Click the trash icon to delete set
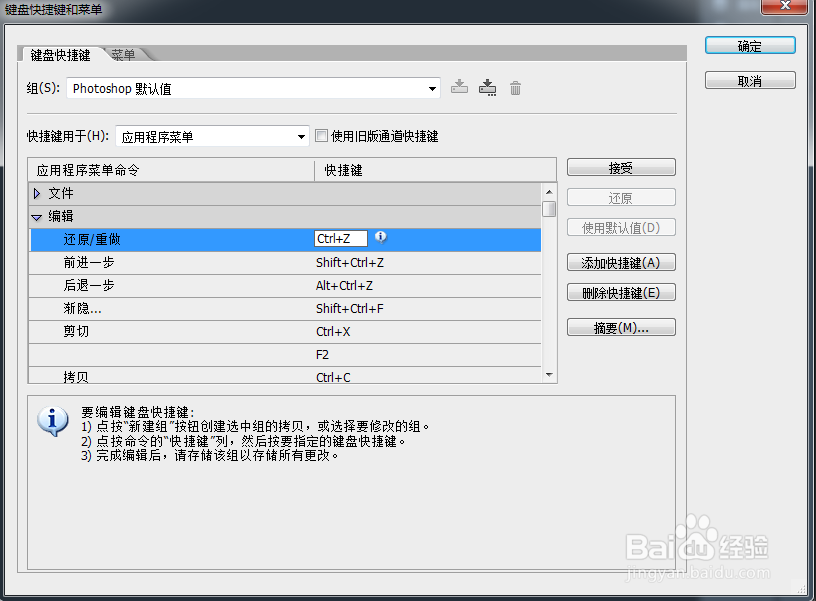This screenshot has height=601, width=816. [x=515, y=88]
